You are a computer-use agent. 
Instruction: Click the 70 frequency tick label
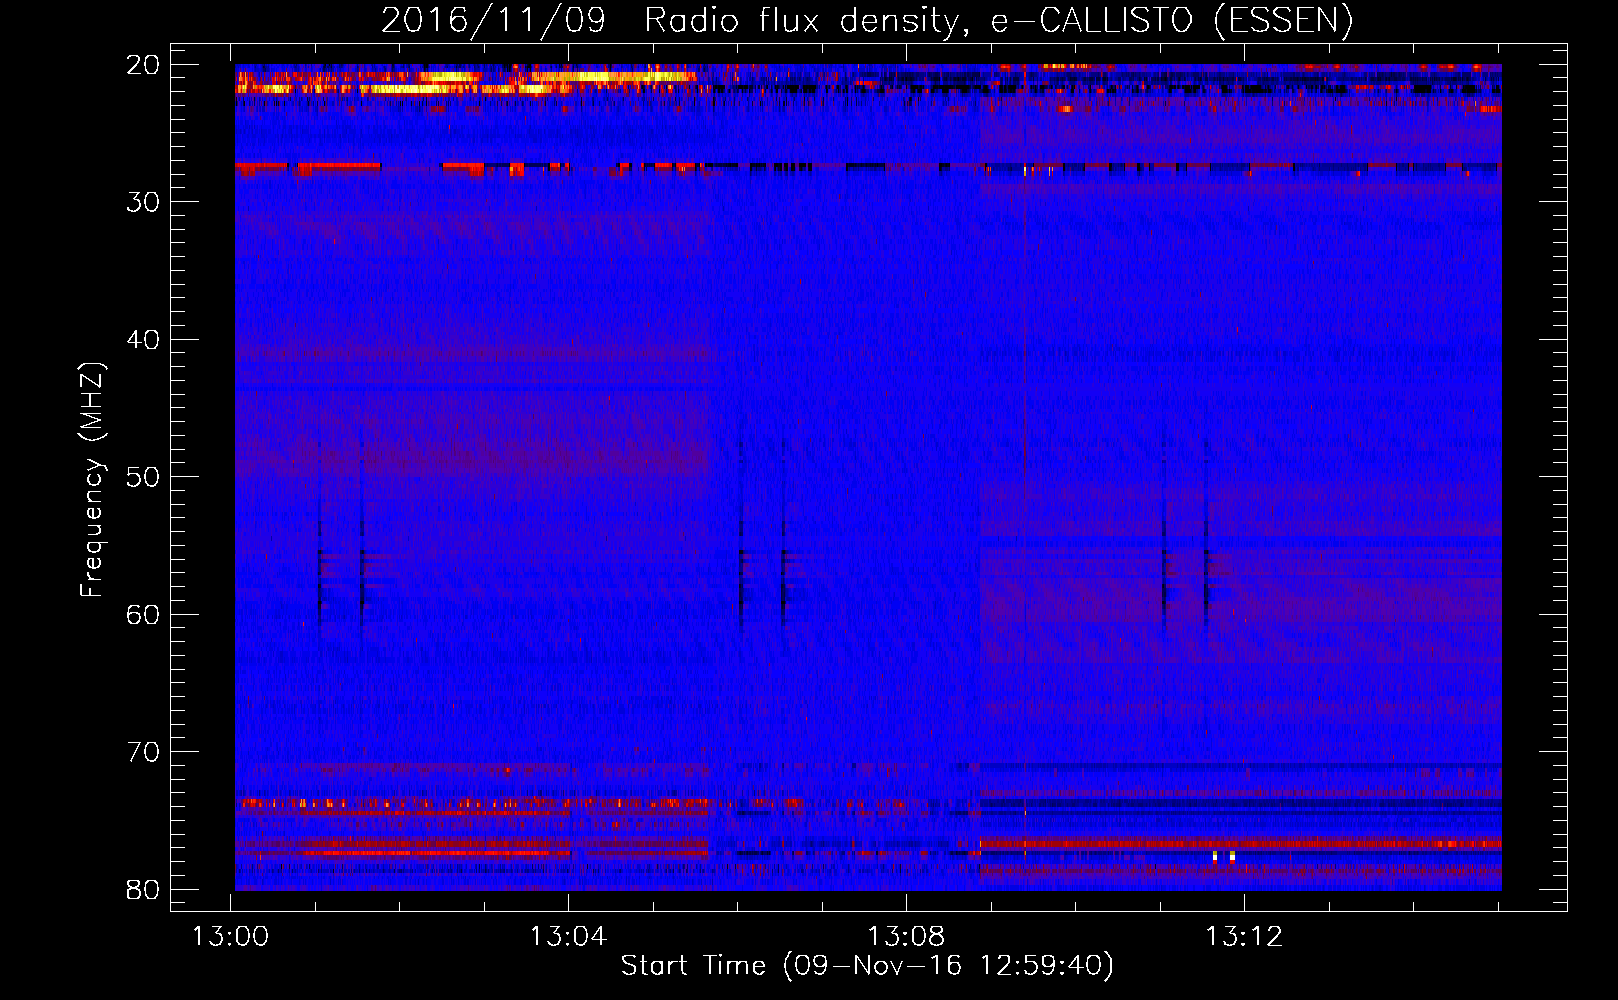[x=143, y=752]
